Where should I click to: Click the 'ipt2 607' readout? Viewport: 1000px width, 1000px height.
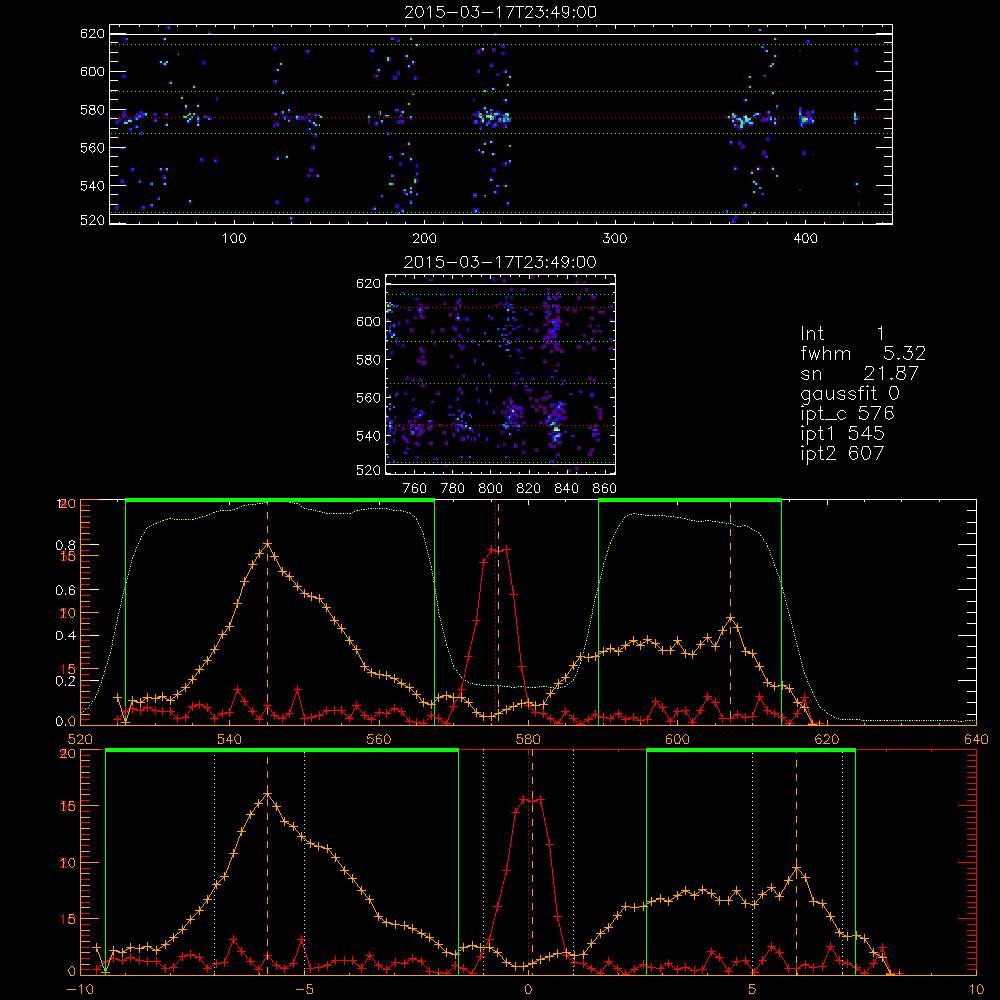[842, 453]
